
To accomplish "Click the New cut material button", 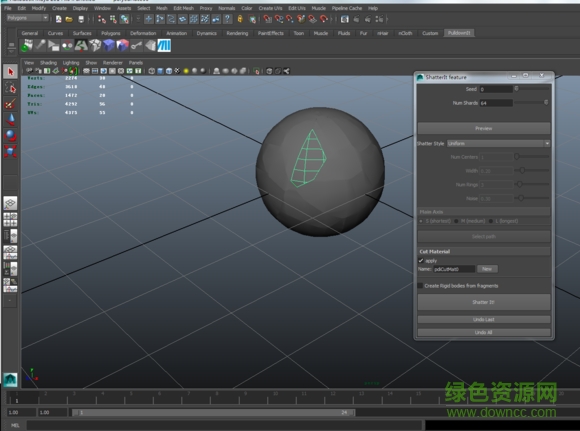I will tap(487, 269).
